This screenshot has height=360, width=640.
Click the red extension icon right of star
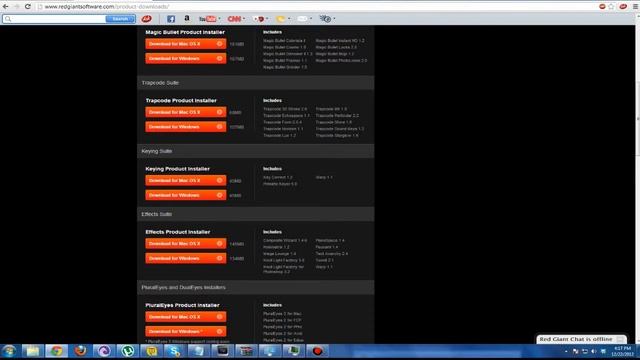point(623,7)
